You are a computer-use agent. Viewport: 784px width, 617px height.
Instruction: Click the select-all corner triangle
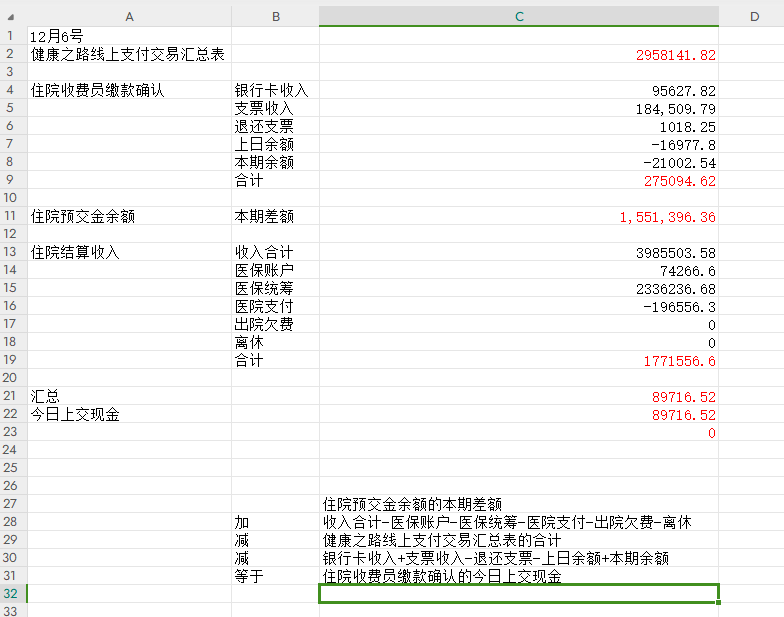pyautogui.click(x=10, y=17)
